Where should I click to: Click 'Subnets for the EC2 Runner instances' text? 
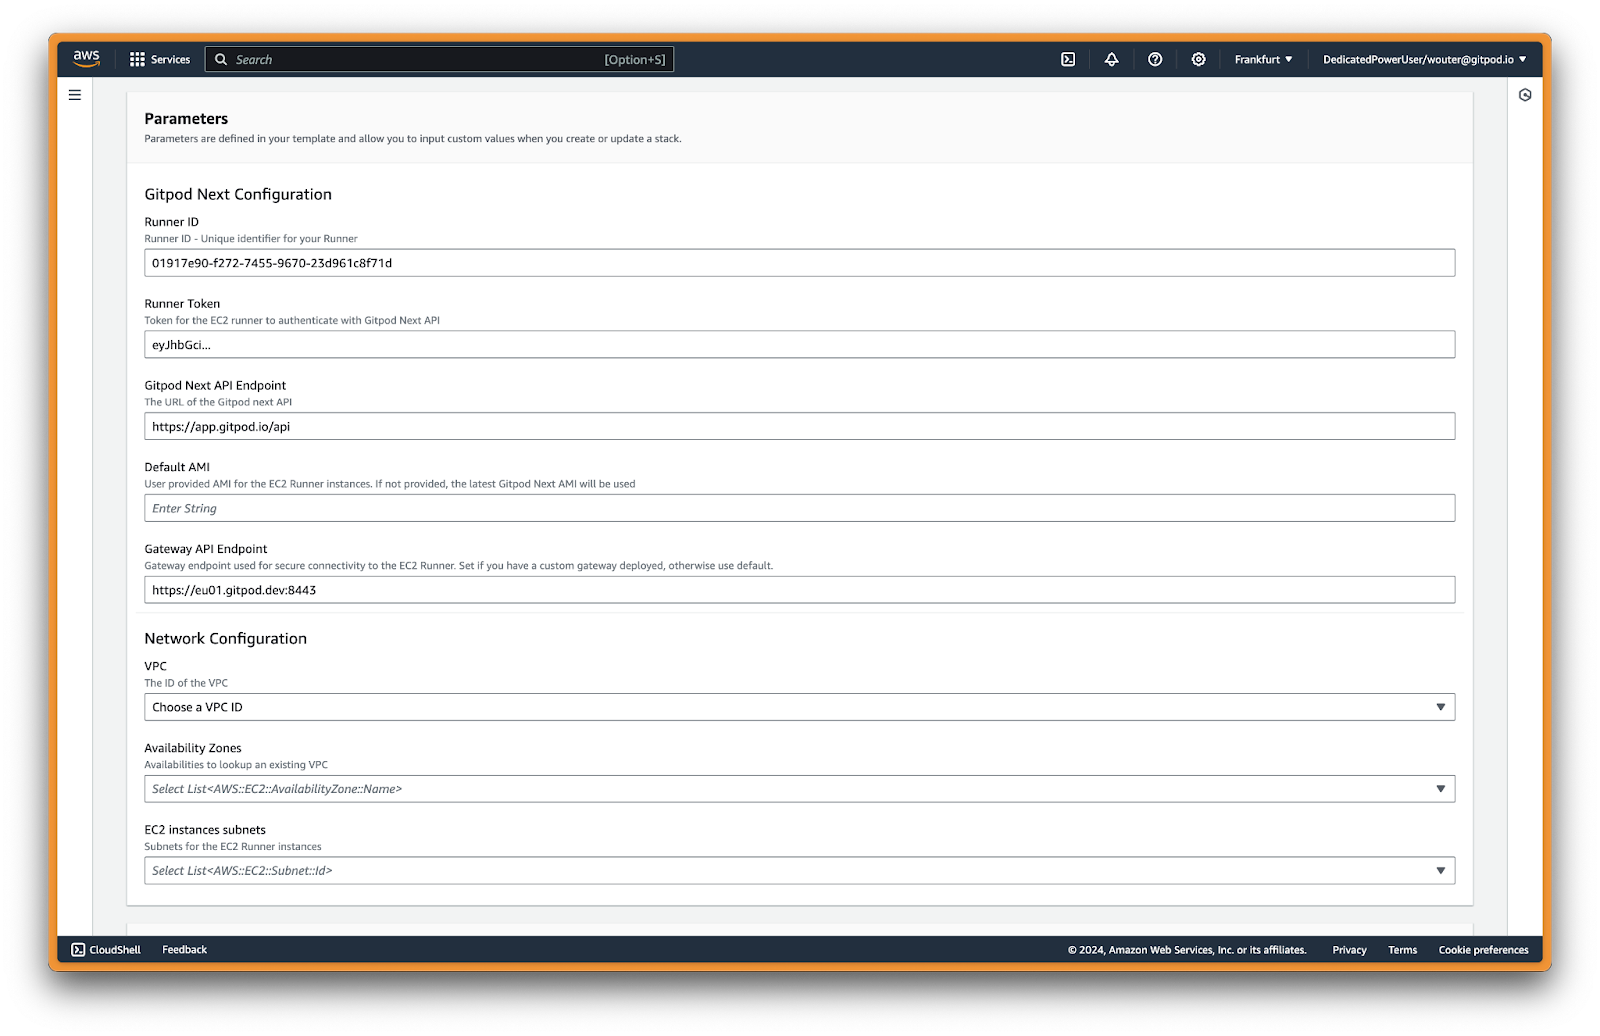pos(233,847)
